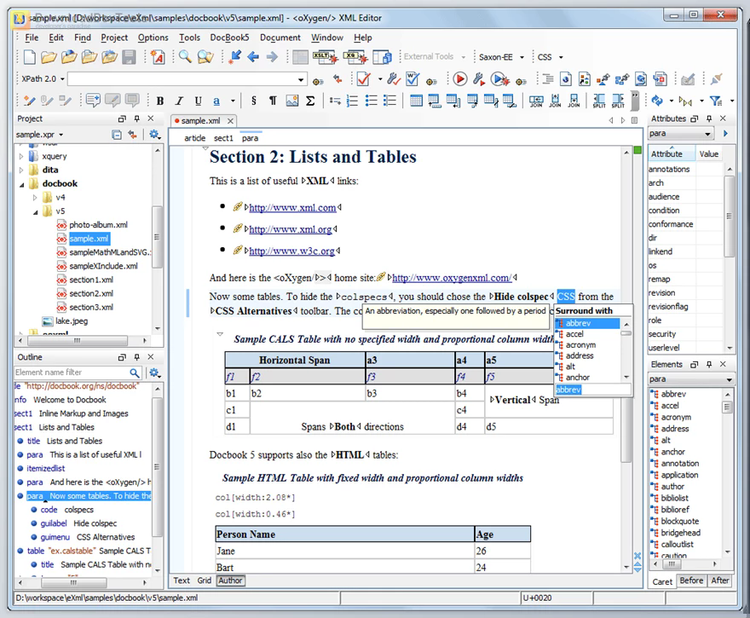Insert an ordered list icon
Viewport: 750px width, 618px height.
(x=353, y=100)
